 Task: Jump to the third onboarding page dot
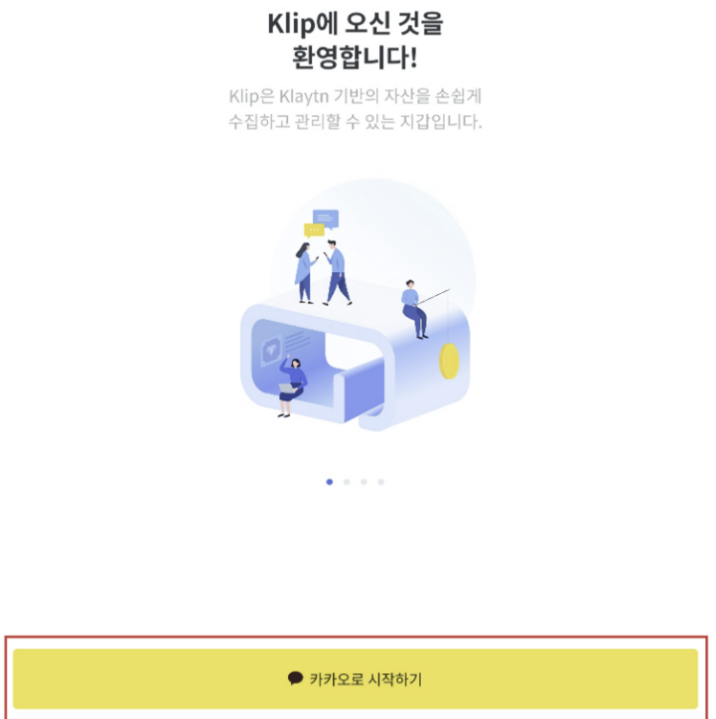[x=364, y=482]
